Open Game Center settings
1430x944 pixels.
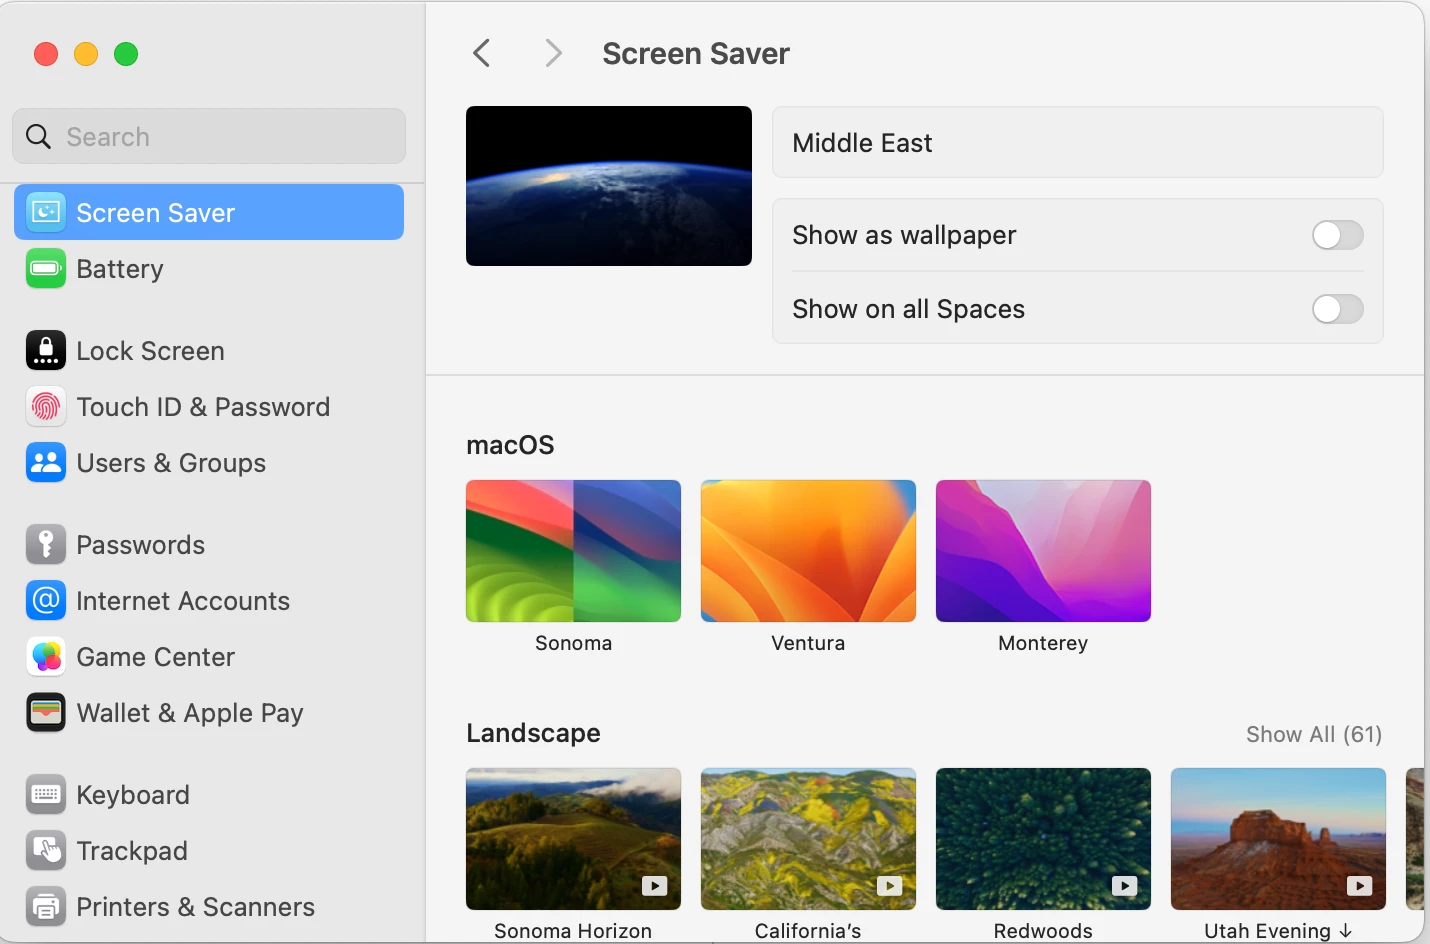(x=209, y=656)
